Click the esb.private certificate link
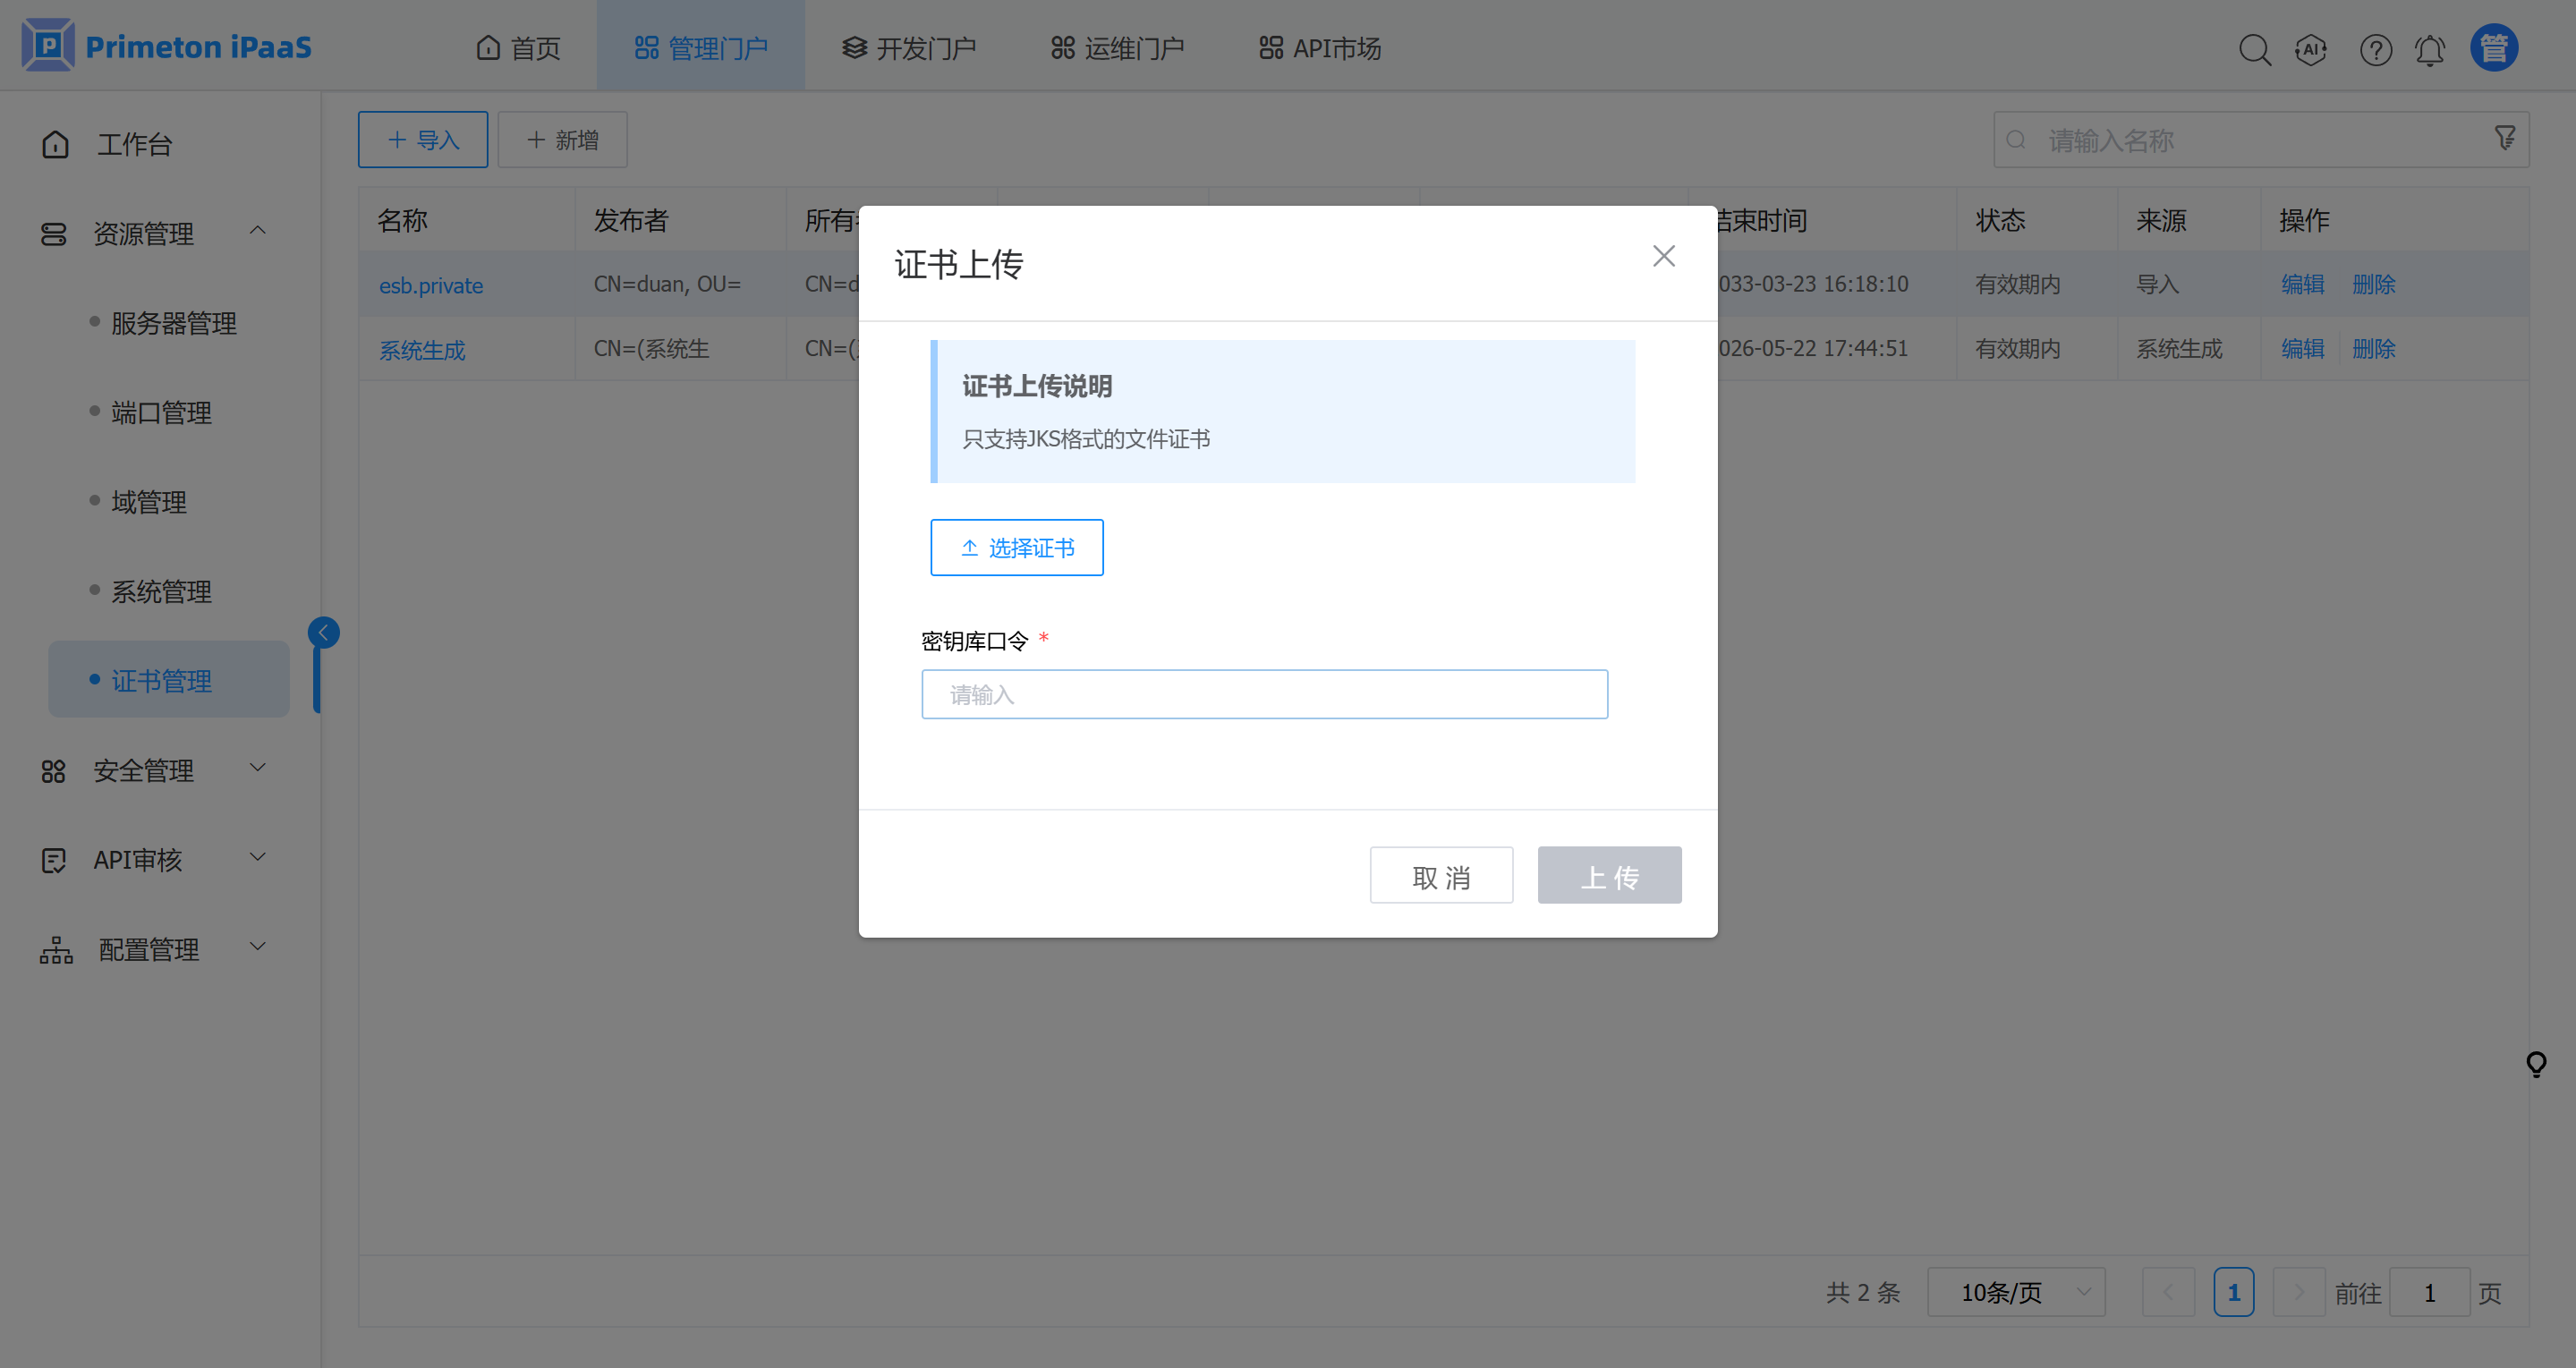The image size is (2576, 1368). pos(430,285)
